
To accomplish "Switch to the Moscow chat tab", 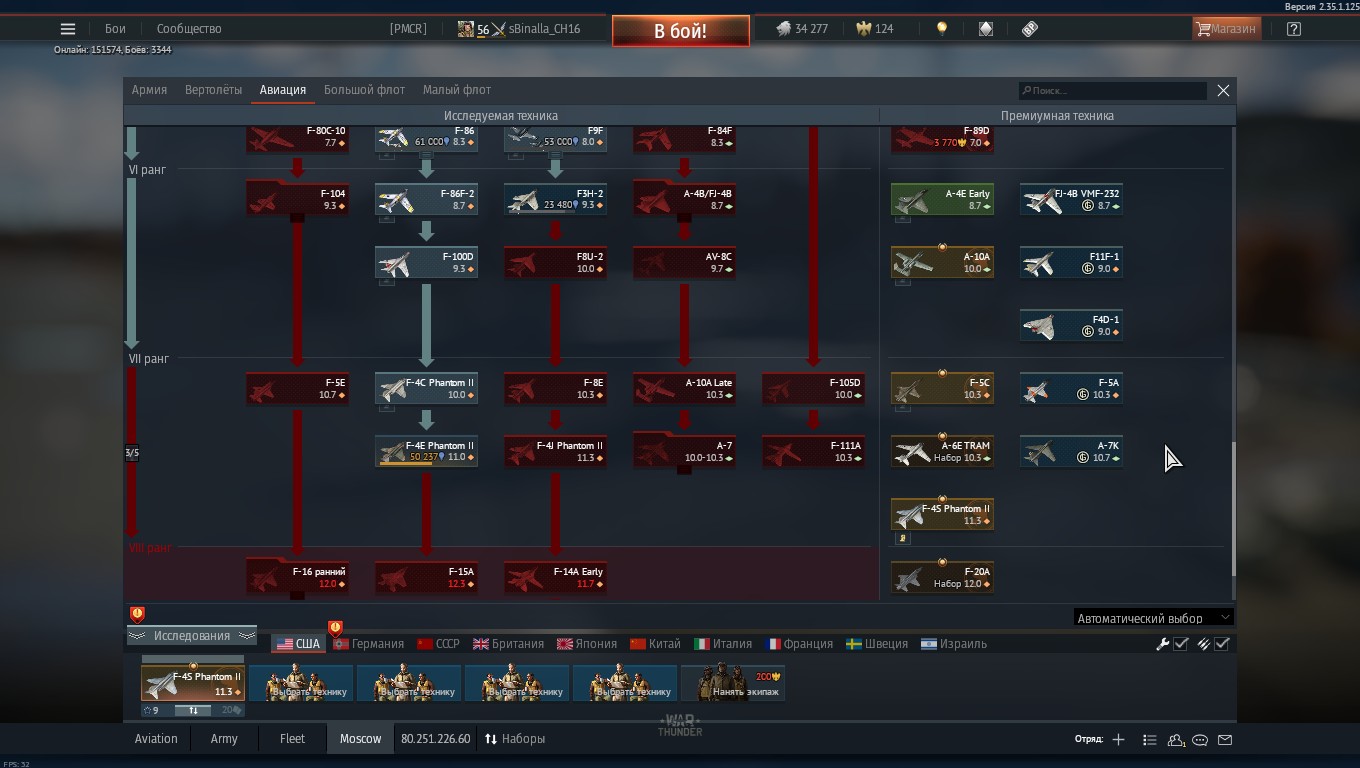I will click(x=360, y=739).
